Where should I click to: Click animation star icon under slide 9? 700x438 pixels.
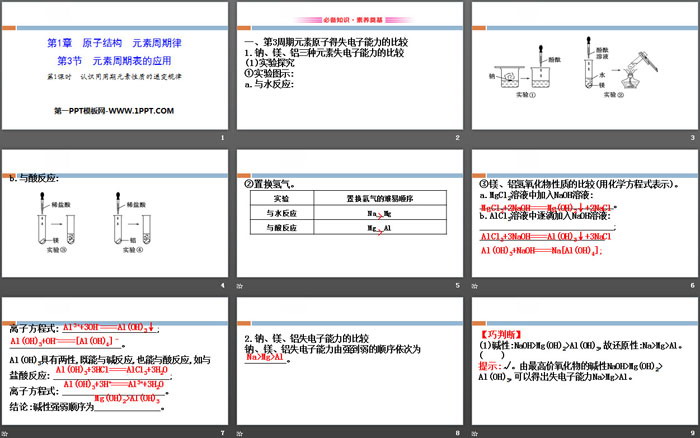click(x=475, y=434)
